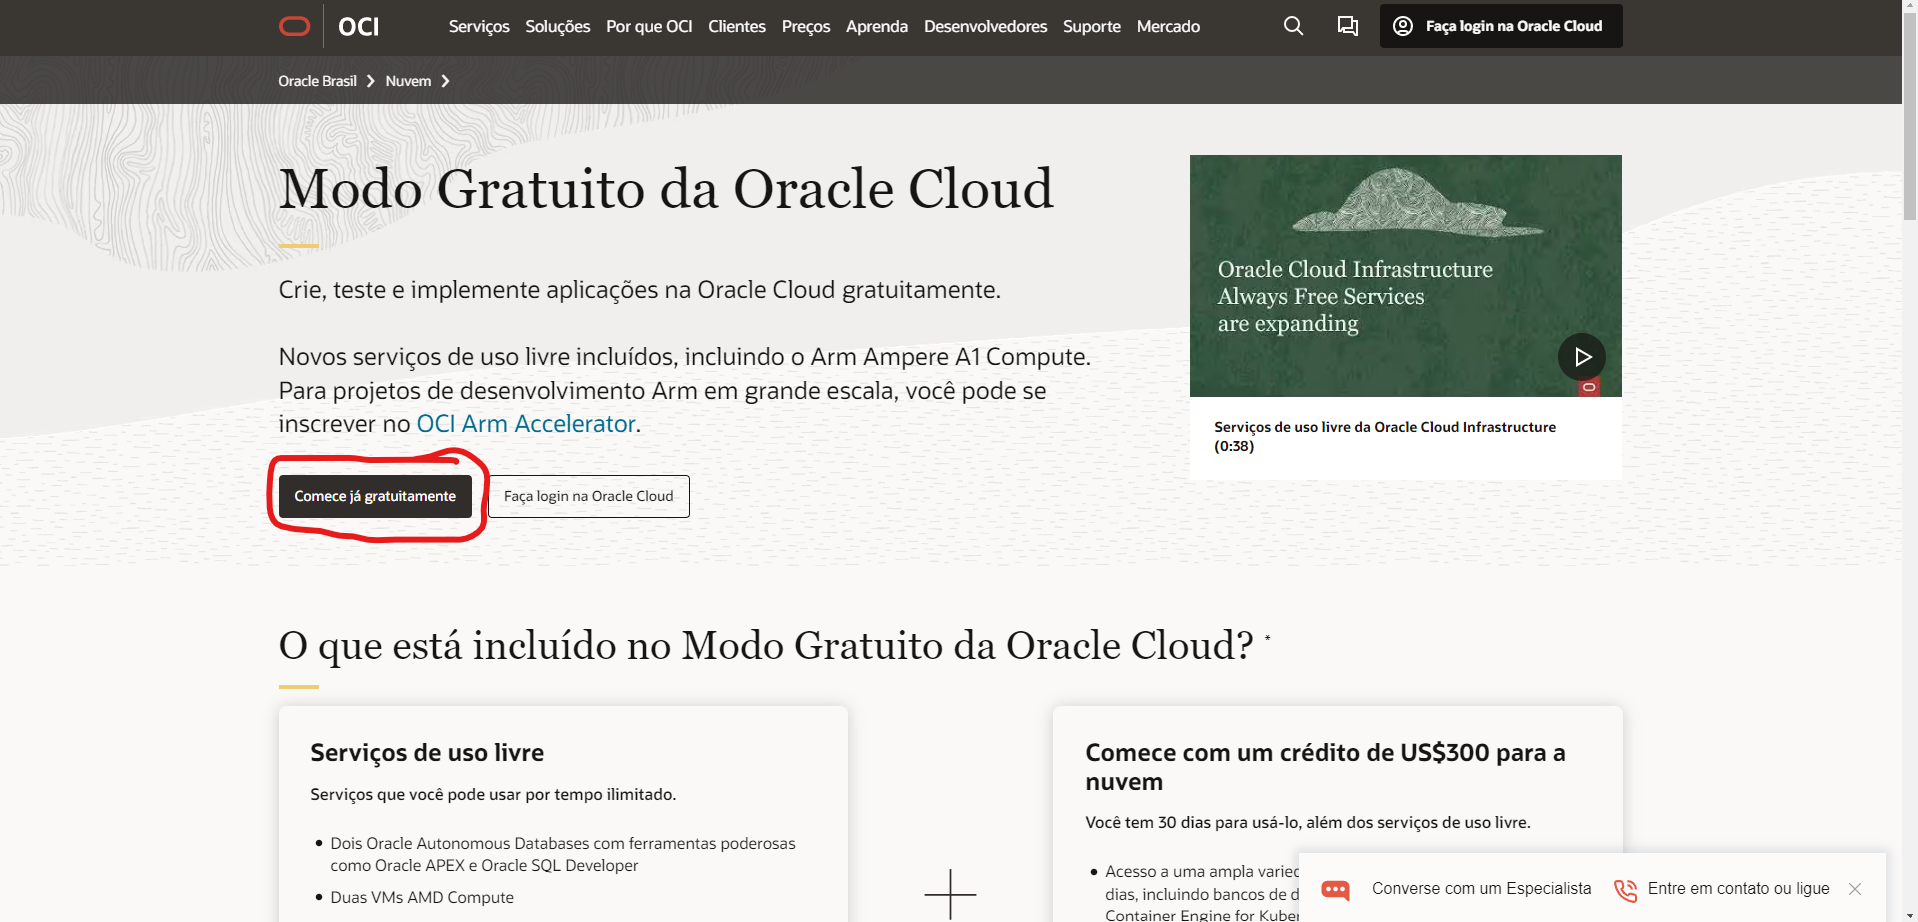This screenshot has height=922, width=1918.
Task: Select Preços in the navigation bar
Action: [805, 26]
